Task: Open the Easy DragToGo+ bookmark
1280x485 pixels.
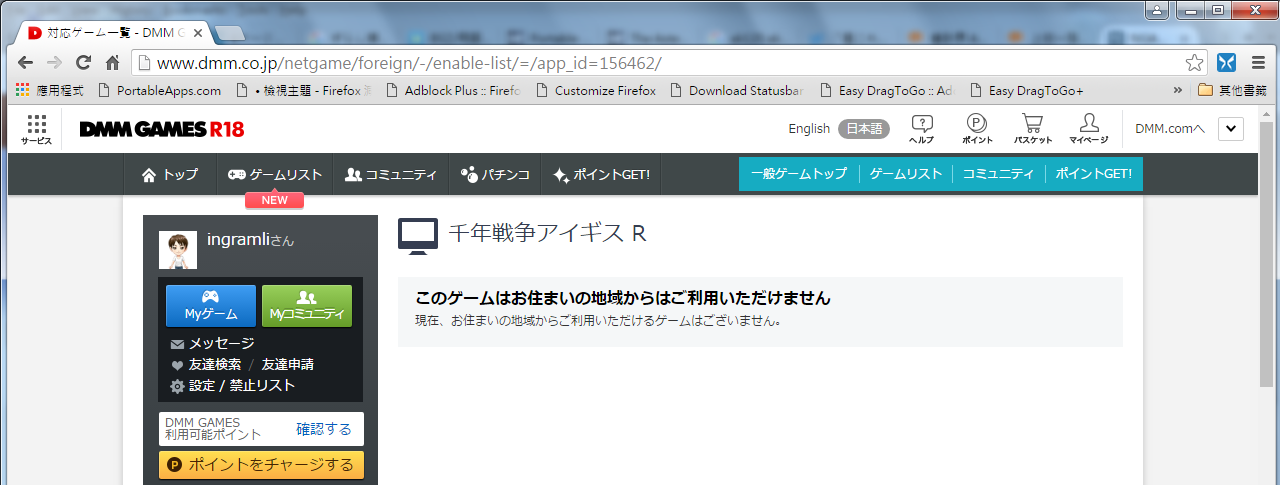Action: coord(1027,90)
